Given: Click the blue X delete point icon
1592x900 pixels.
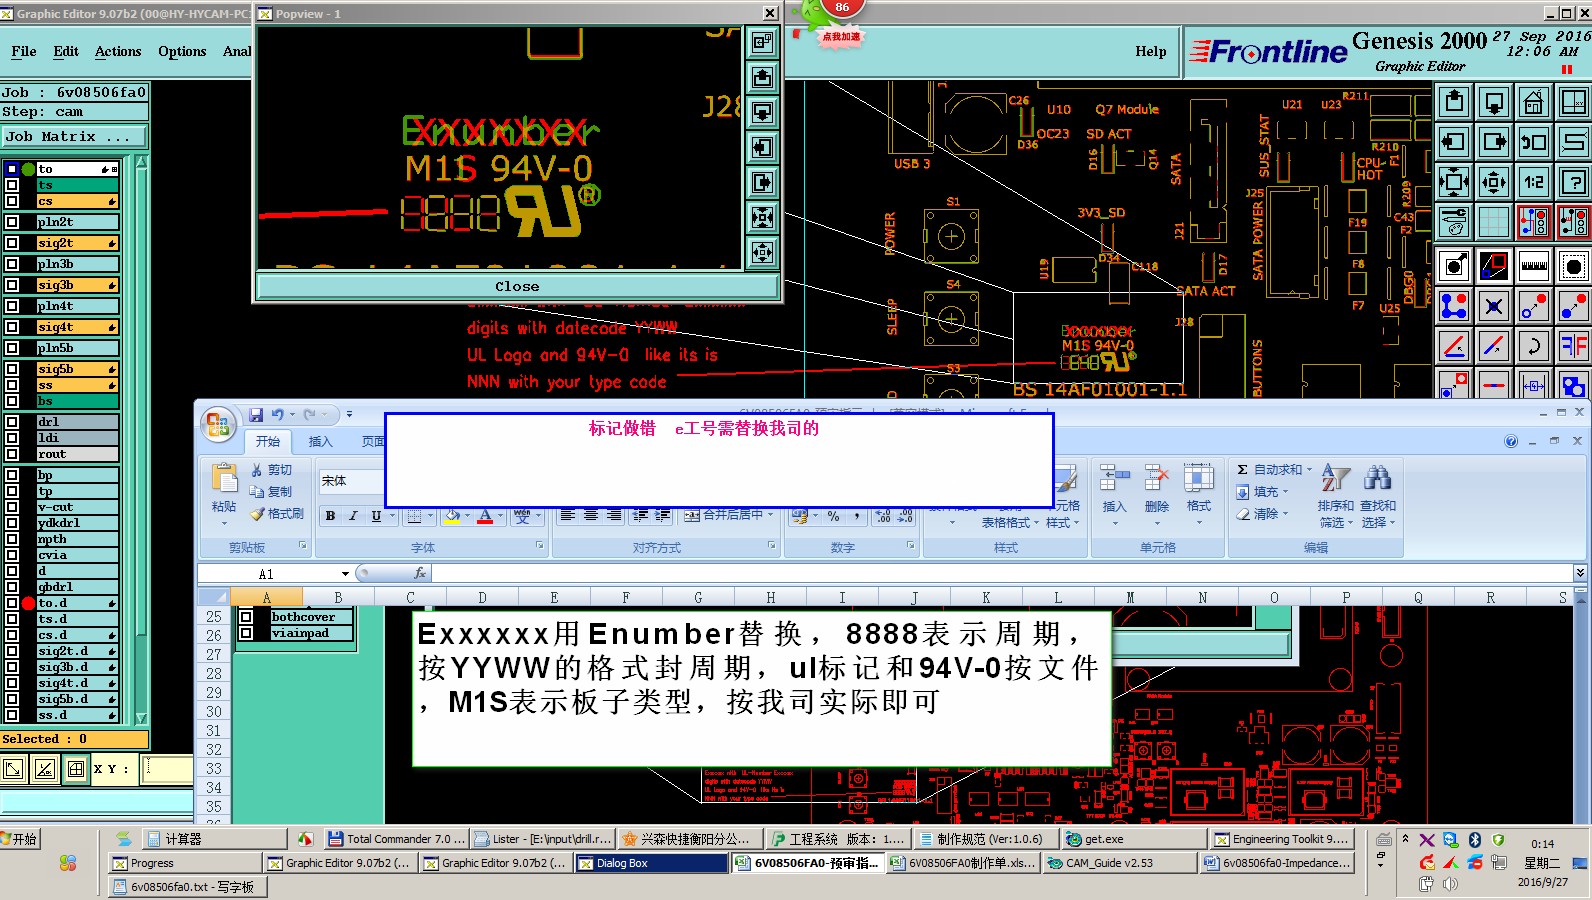Looking at the screenshot, I should (1494, 306).
